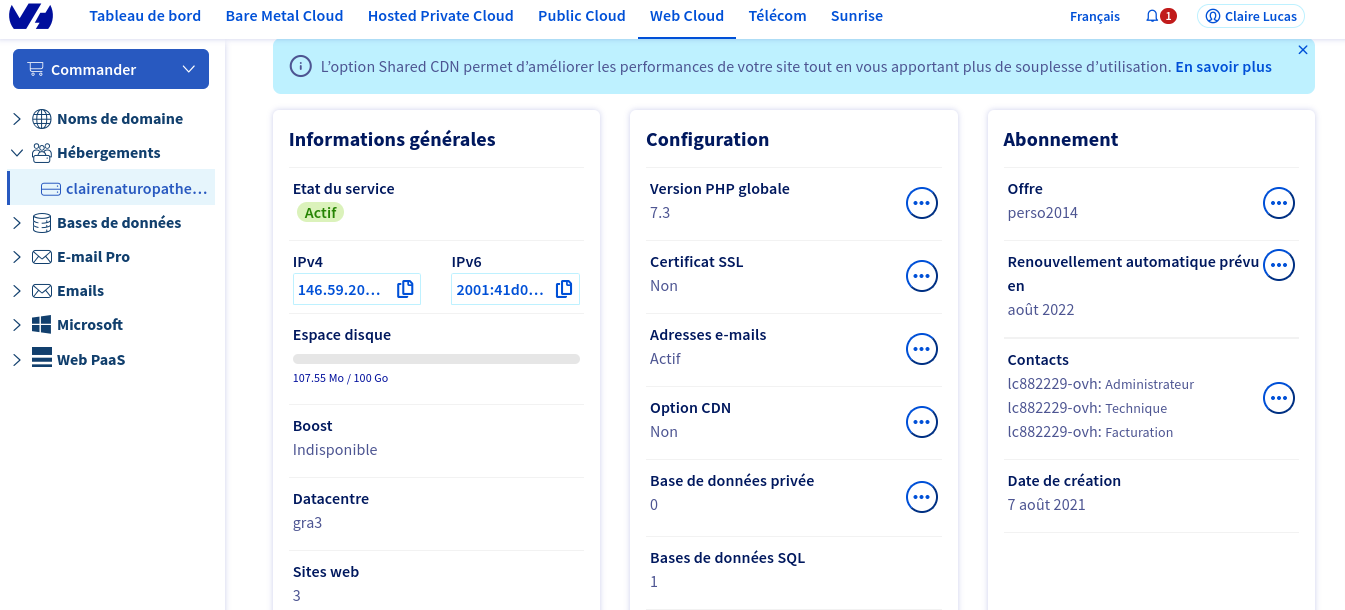Viewport: 1345px width, 610px height.
Task: Copy the IPv6 address
Action: tap(564, 289)
